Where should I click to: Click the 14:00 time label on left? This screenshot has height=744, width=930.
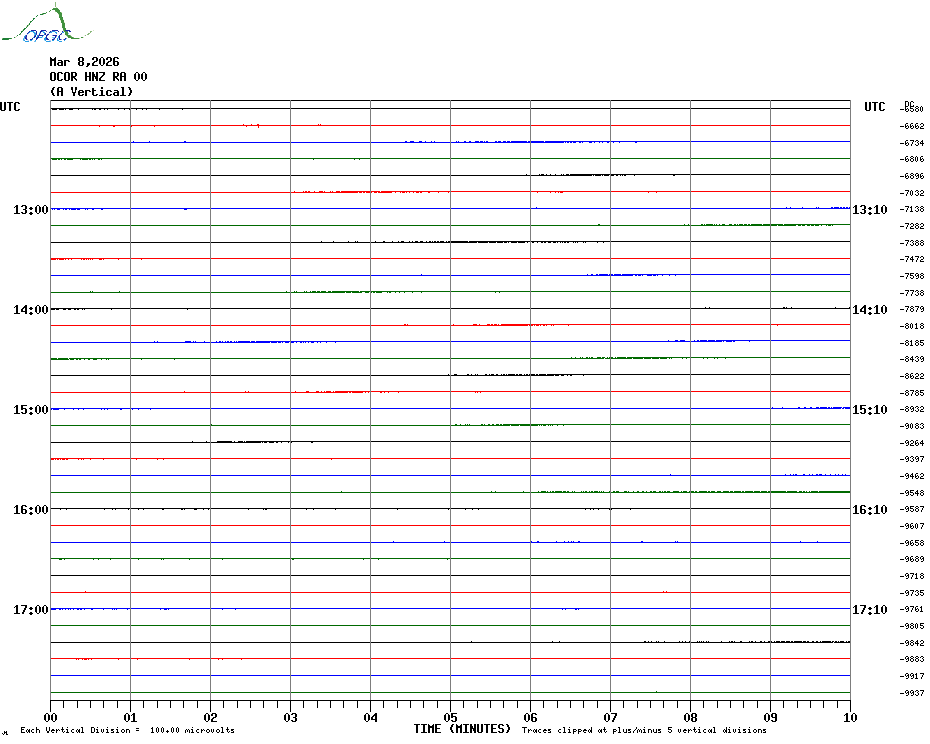tap(31, 310)
